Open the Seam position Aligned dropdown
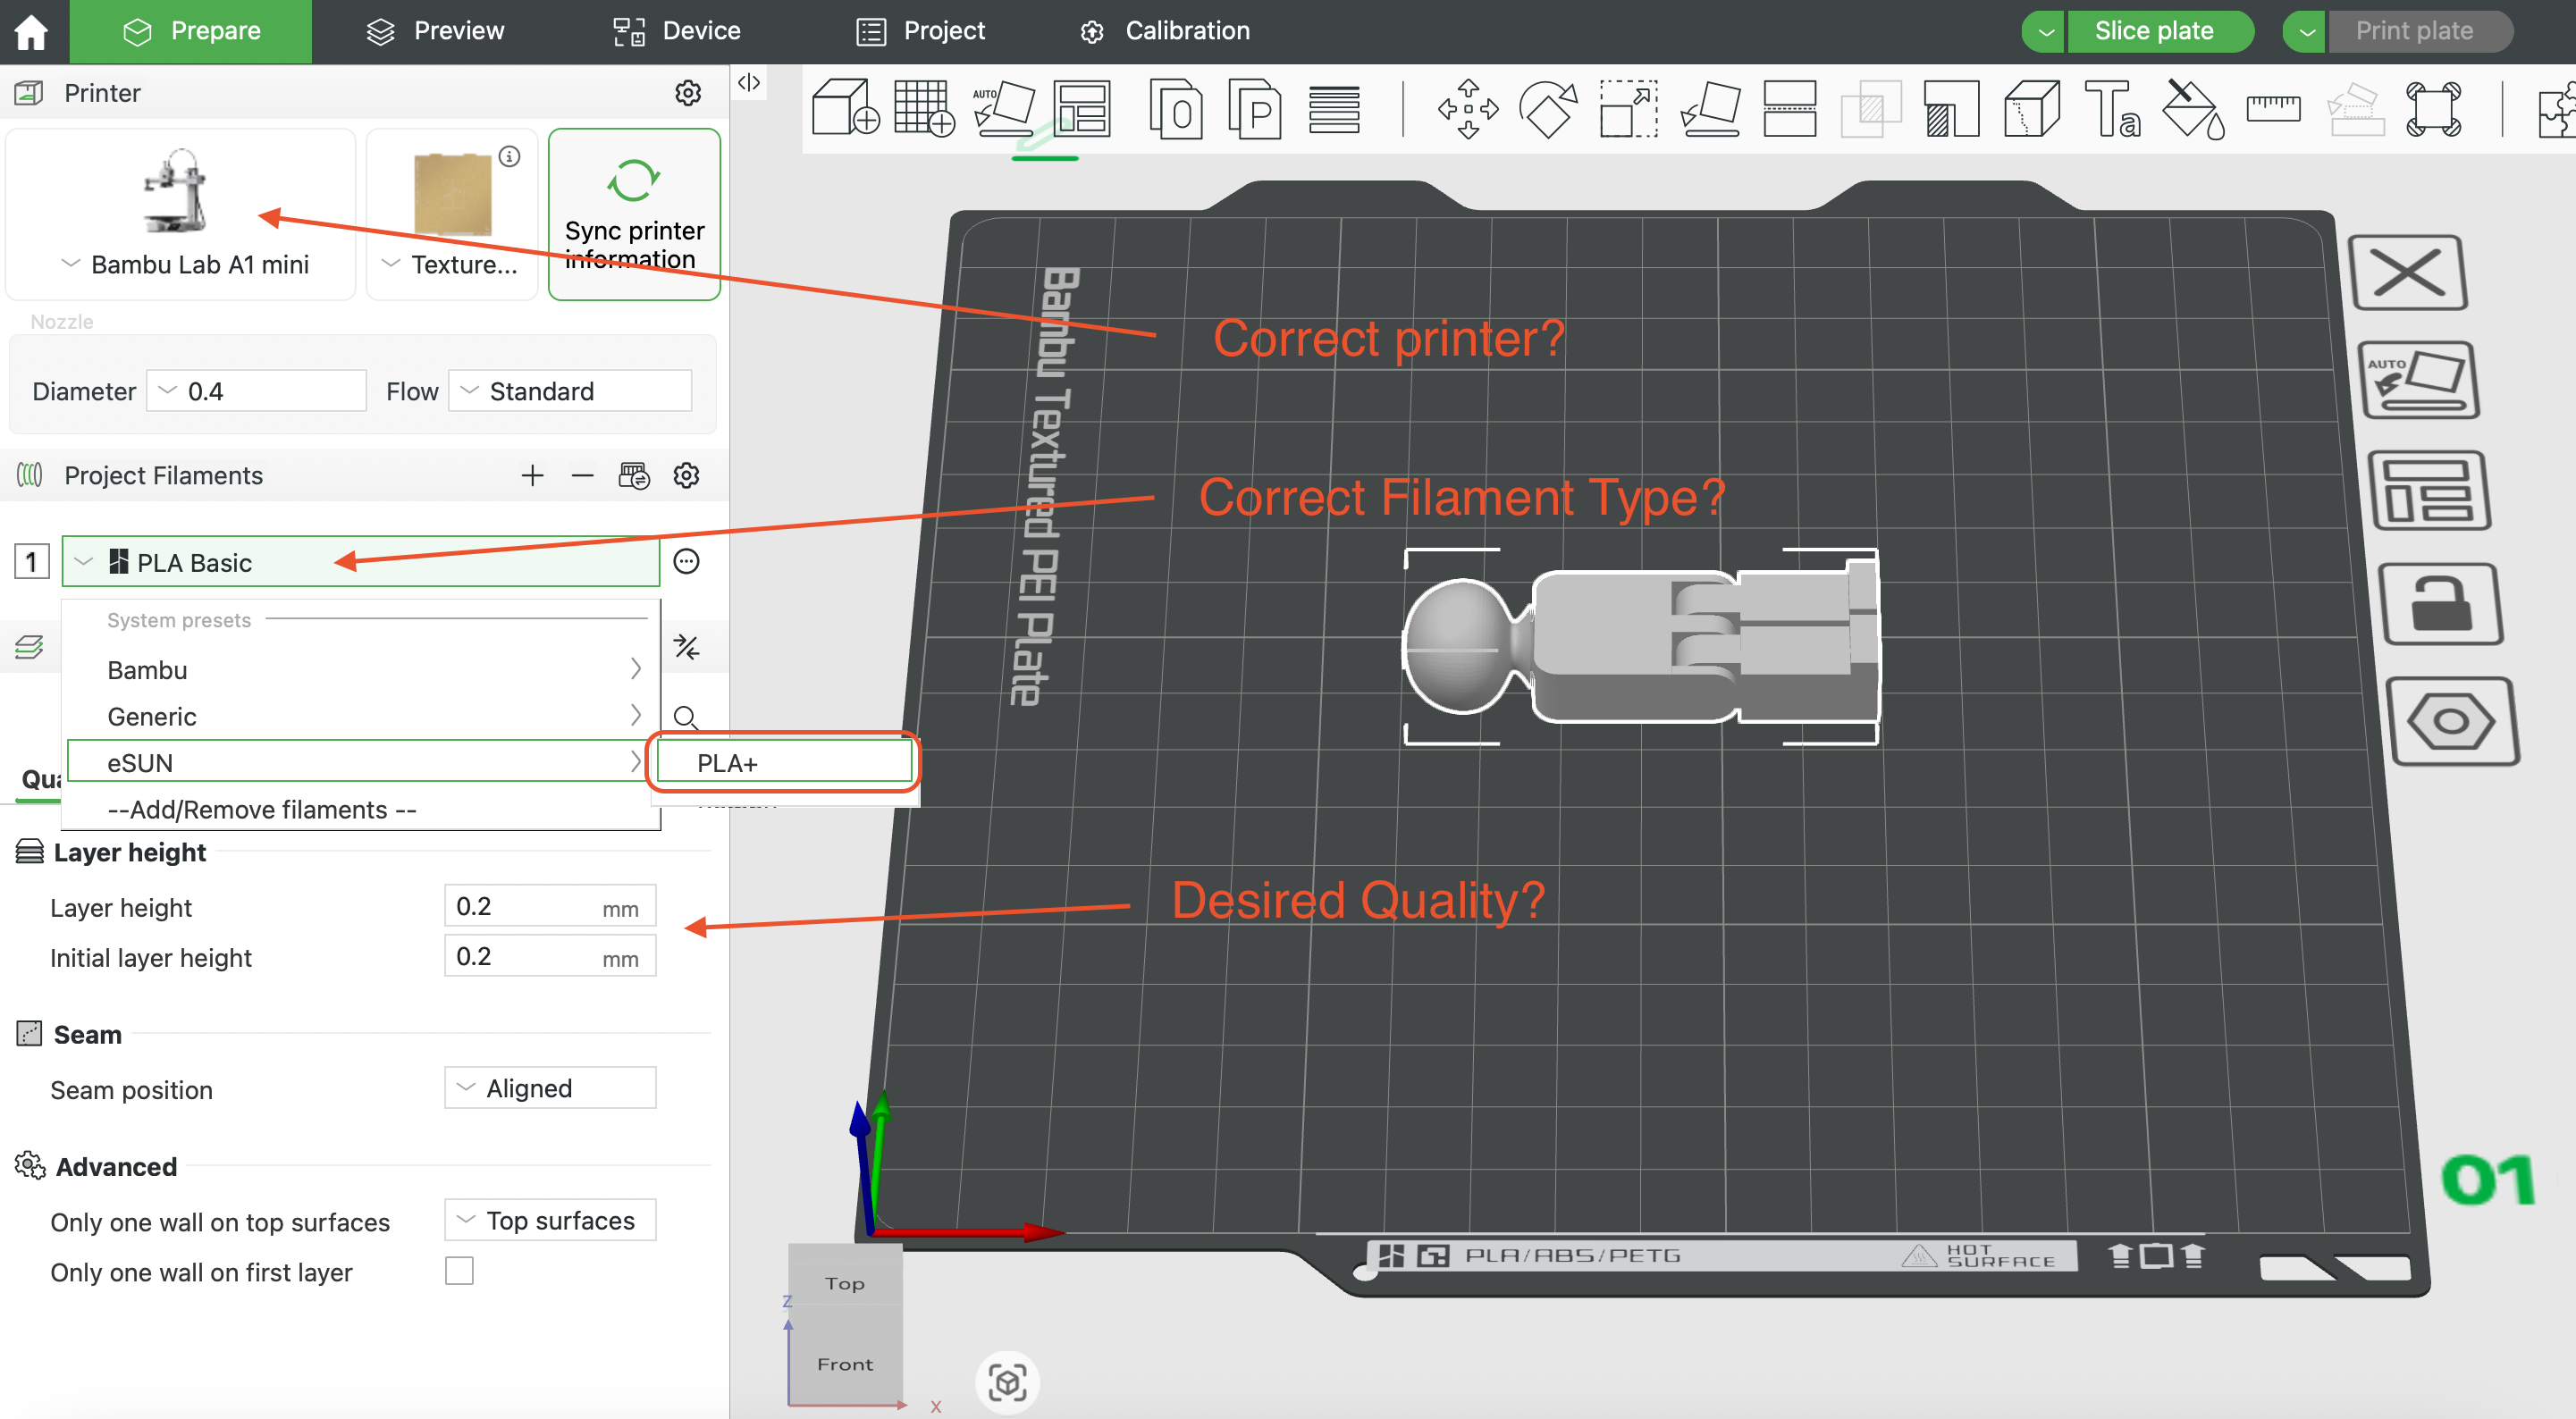Image resolution: width=2576 pixels, height=1419 pixels. coord(550,1088)
